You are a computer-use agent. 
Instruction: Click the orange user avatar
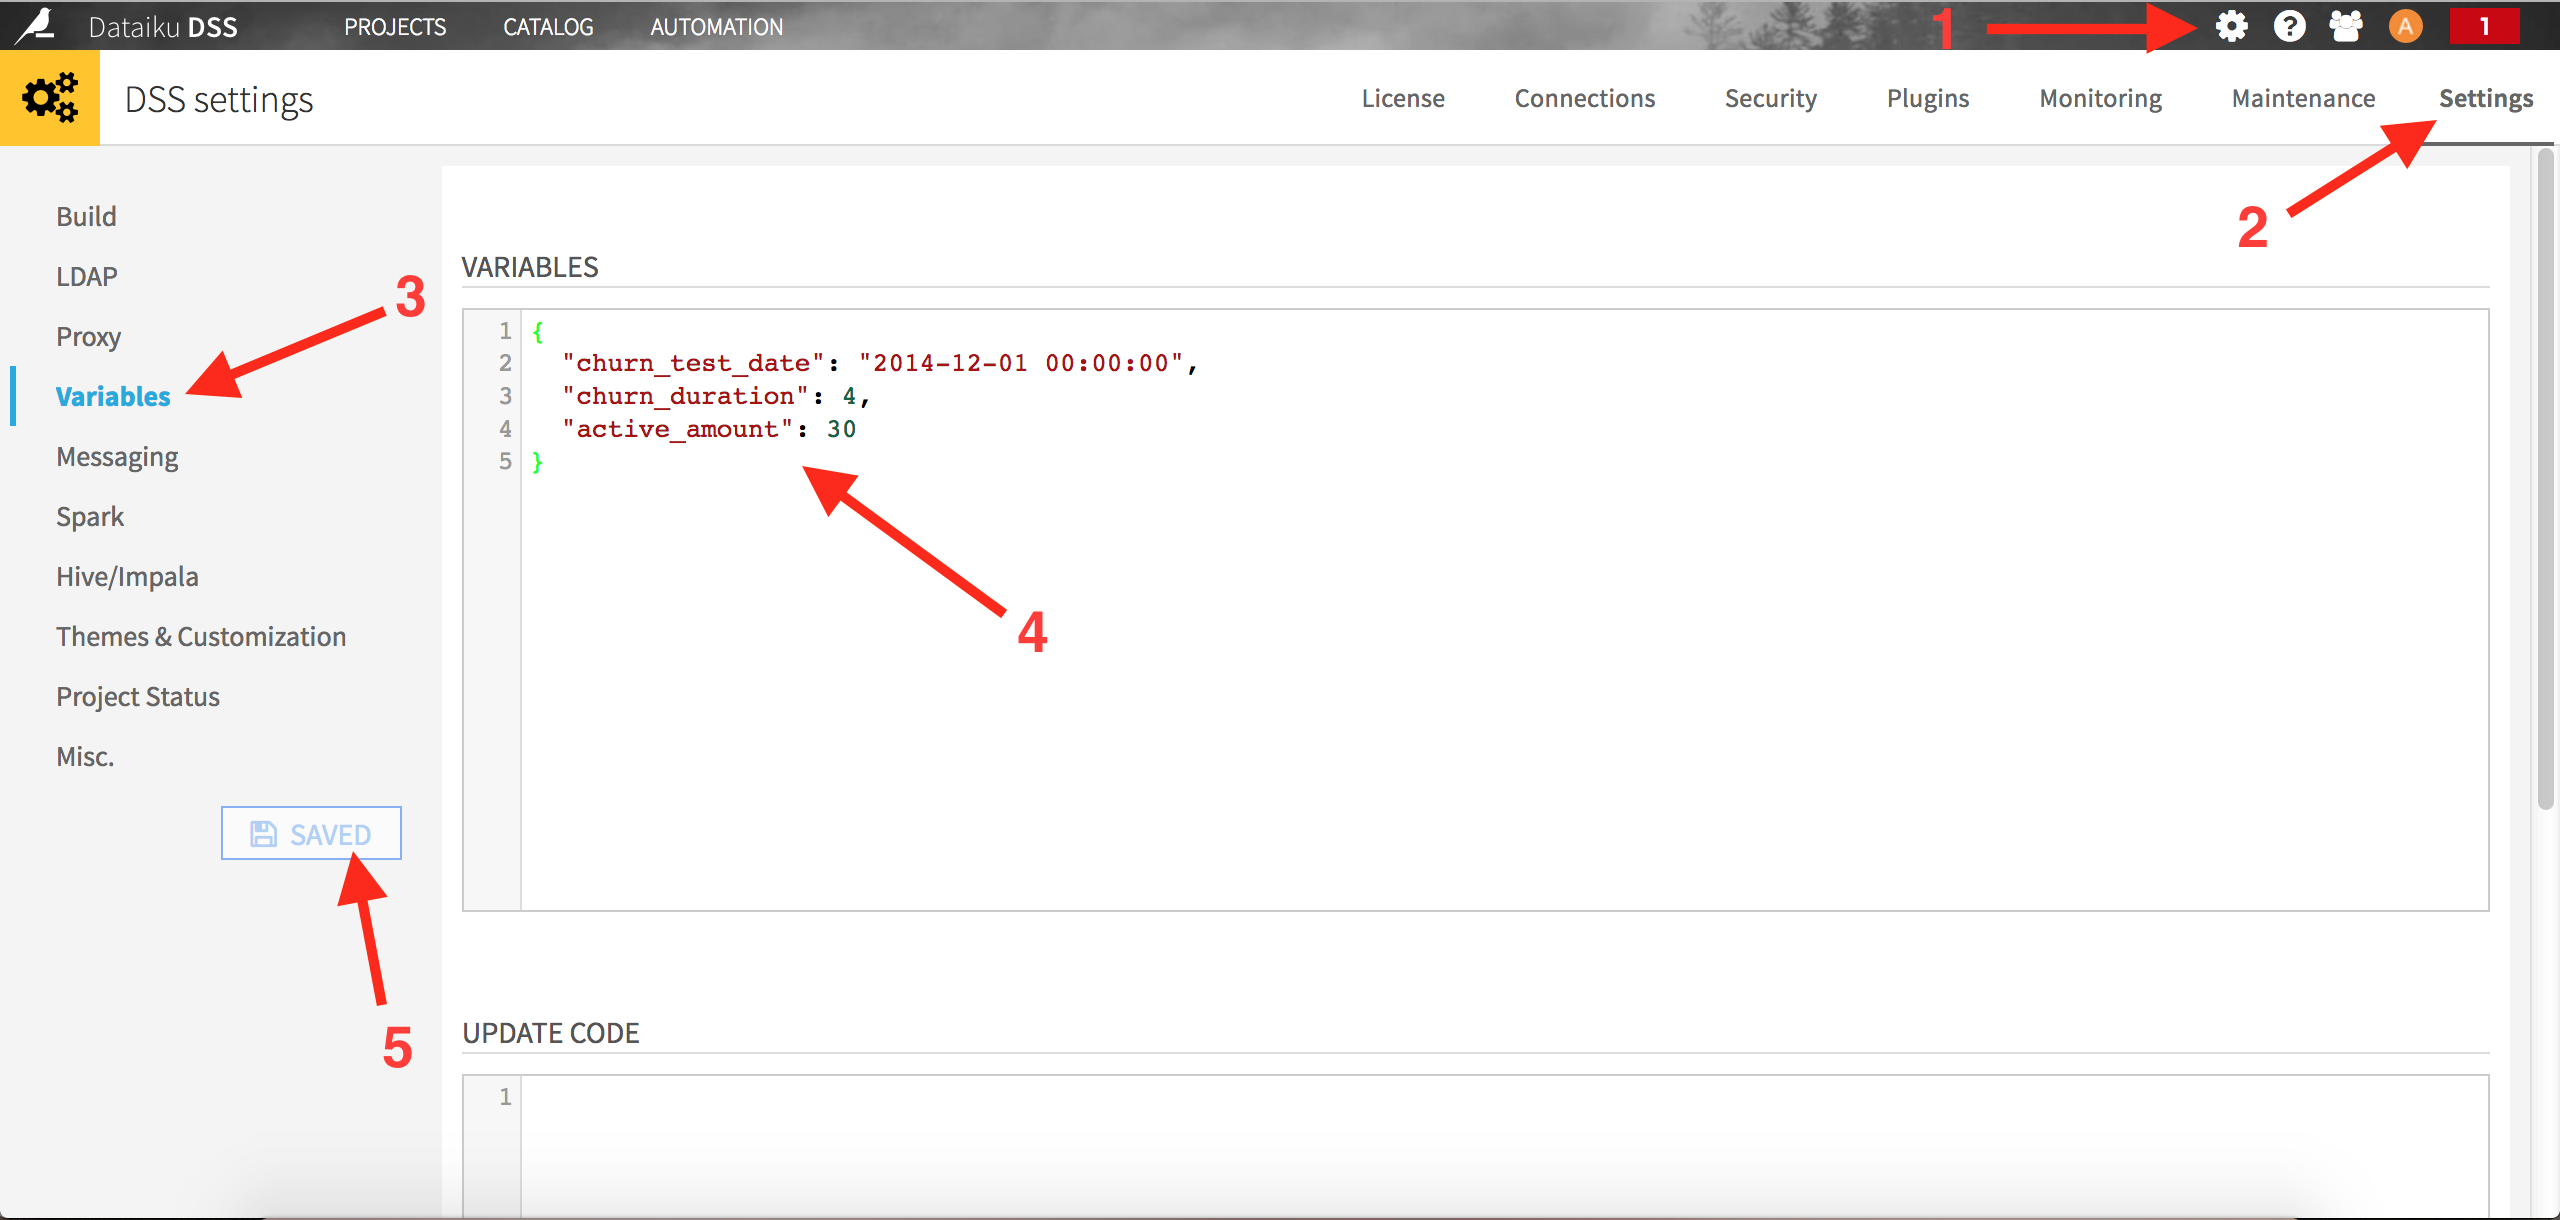click(2405, 26)
